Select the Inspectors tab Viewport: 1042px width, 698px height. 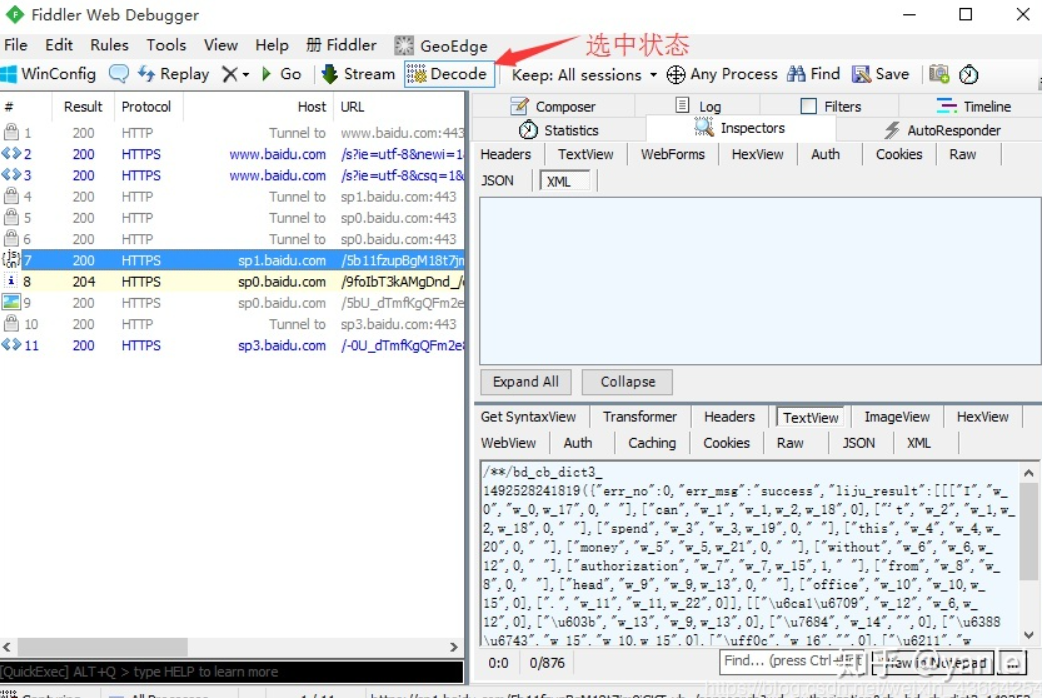[740, 128]
